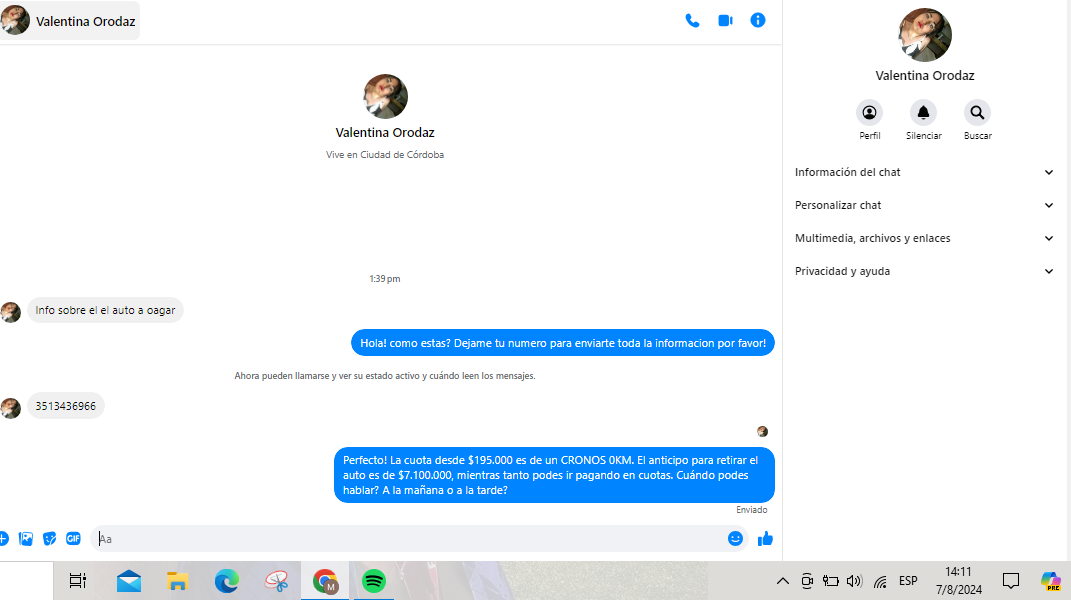
Task: Click the plus icon for more actions
Action: 3,538
